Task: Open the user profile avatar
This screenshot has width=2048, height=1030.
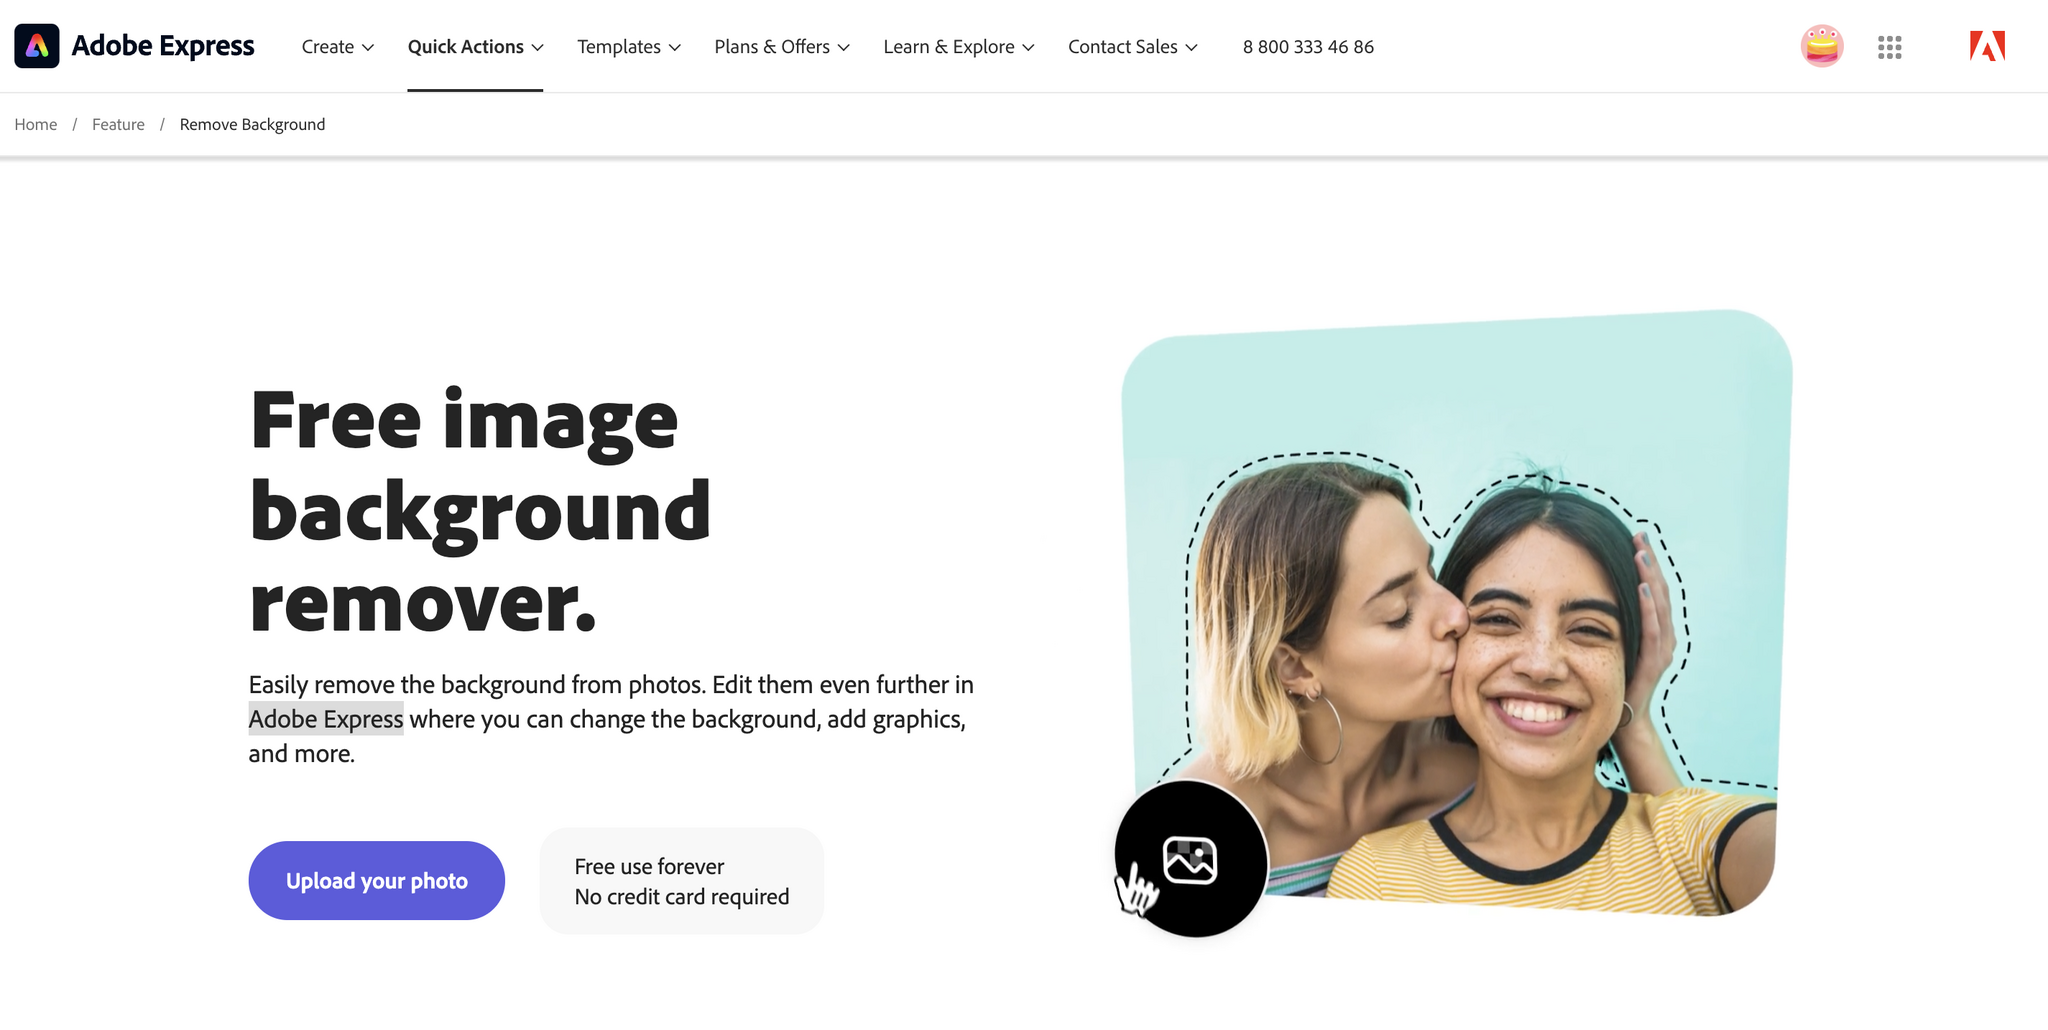Action: (x=1822, y=46)
